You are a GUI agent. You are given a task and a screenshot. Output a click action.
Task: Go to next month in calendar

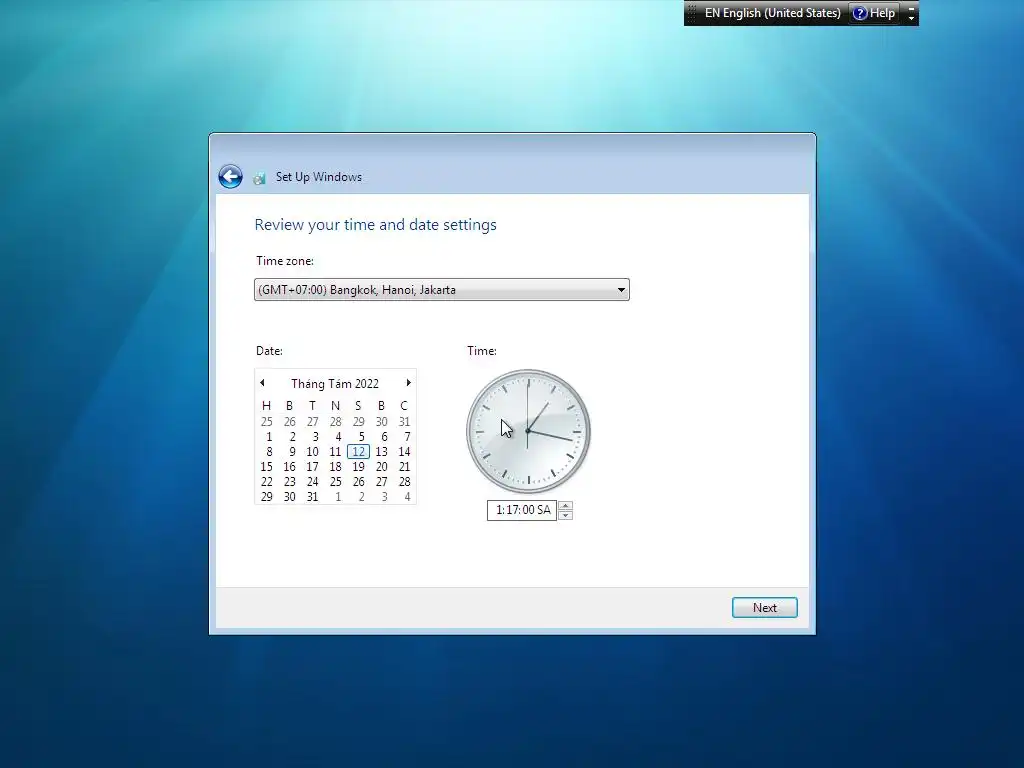[x=408, y=383]
